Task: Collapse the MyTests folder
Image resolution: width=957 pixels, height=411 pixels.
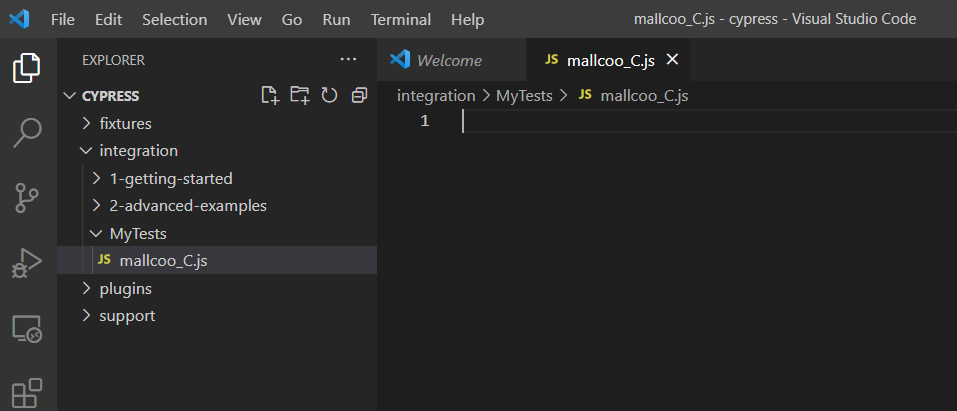Action: (x=137, y=233)
